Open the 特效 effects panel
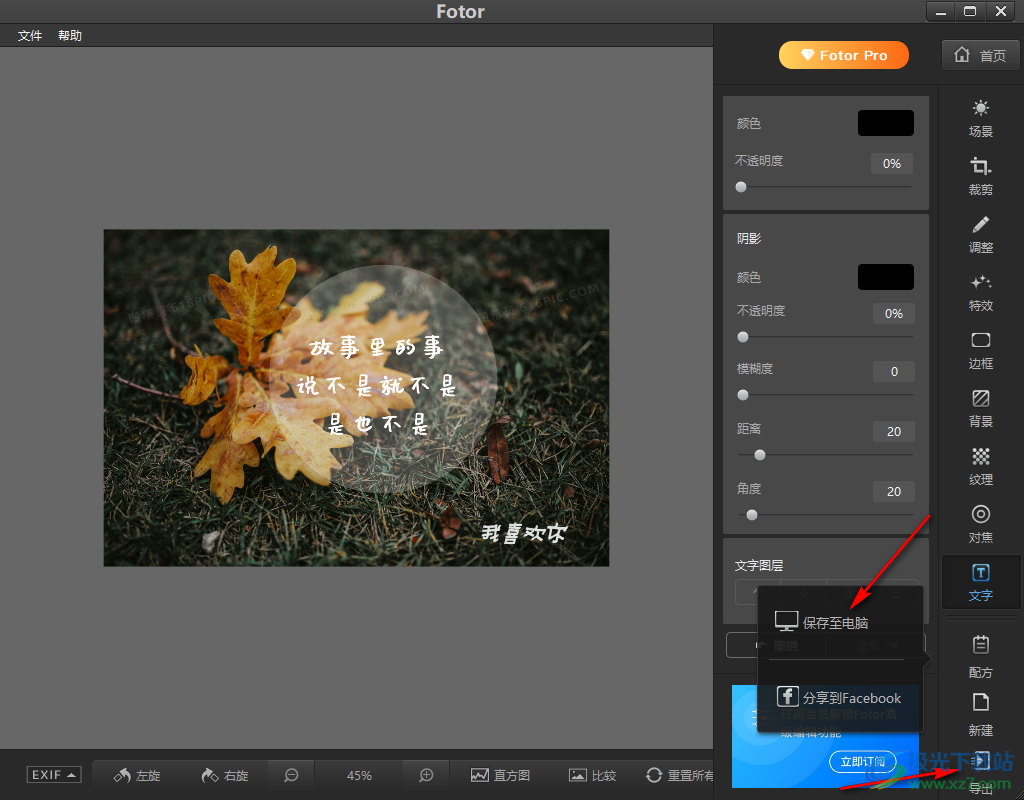The height and width of the screenshot is (800, 1024). point(980,293)
